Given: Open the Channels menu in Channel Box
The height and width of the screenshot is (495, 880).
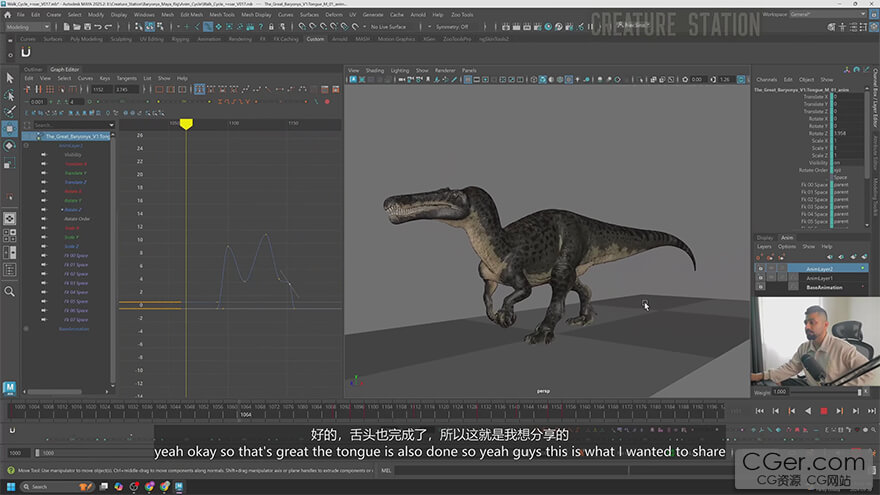Looking at the screenshot, I should (x=766, y=79).
